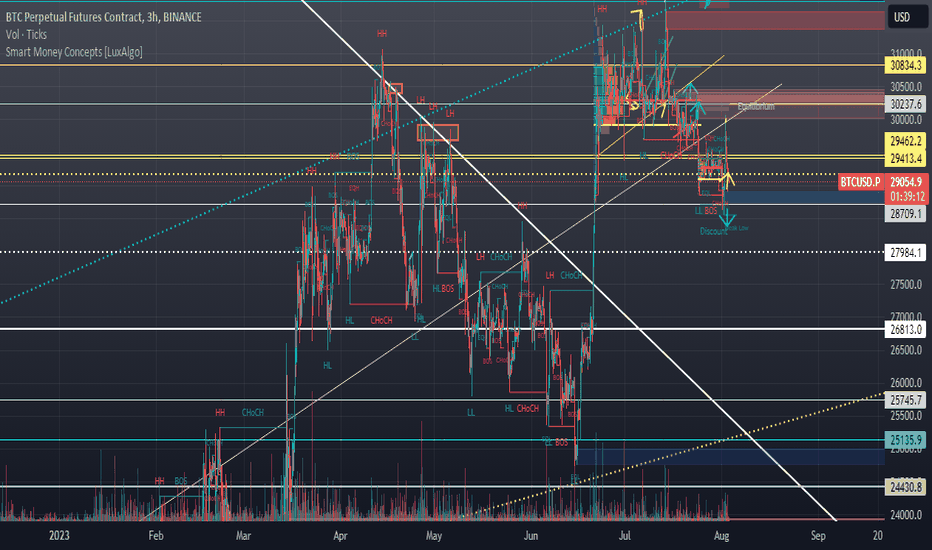Image resolution: width=932 pixels, height=550 pixels.
Task: Select the 28709.1 price label
Action: coord(906,213)
